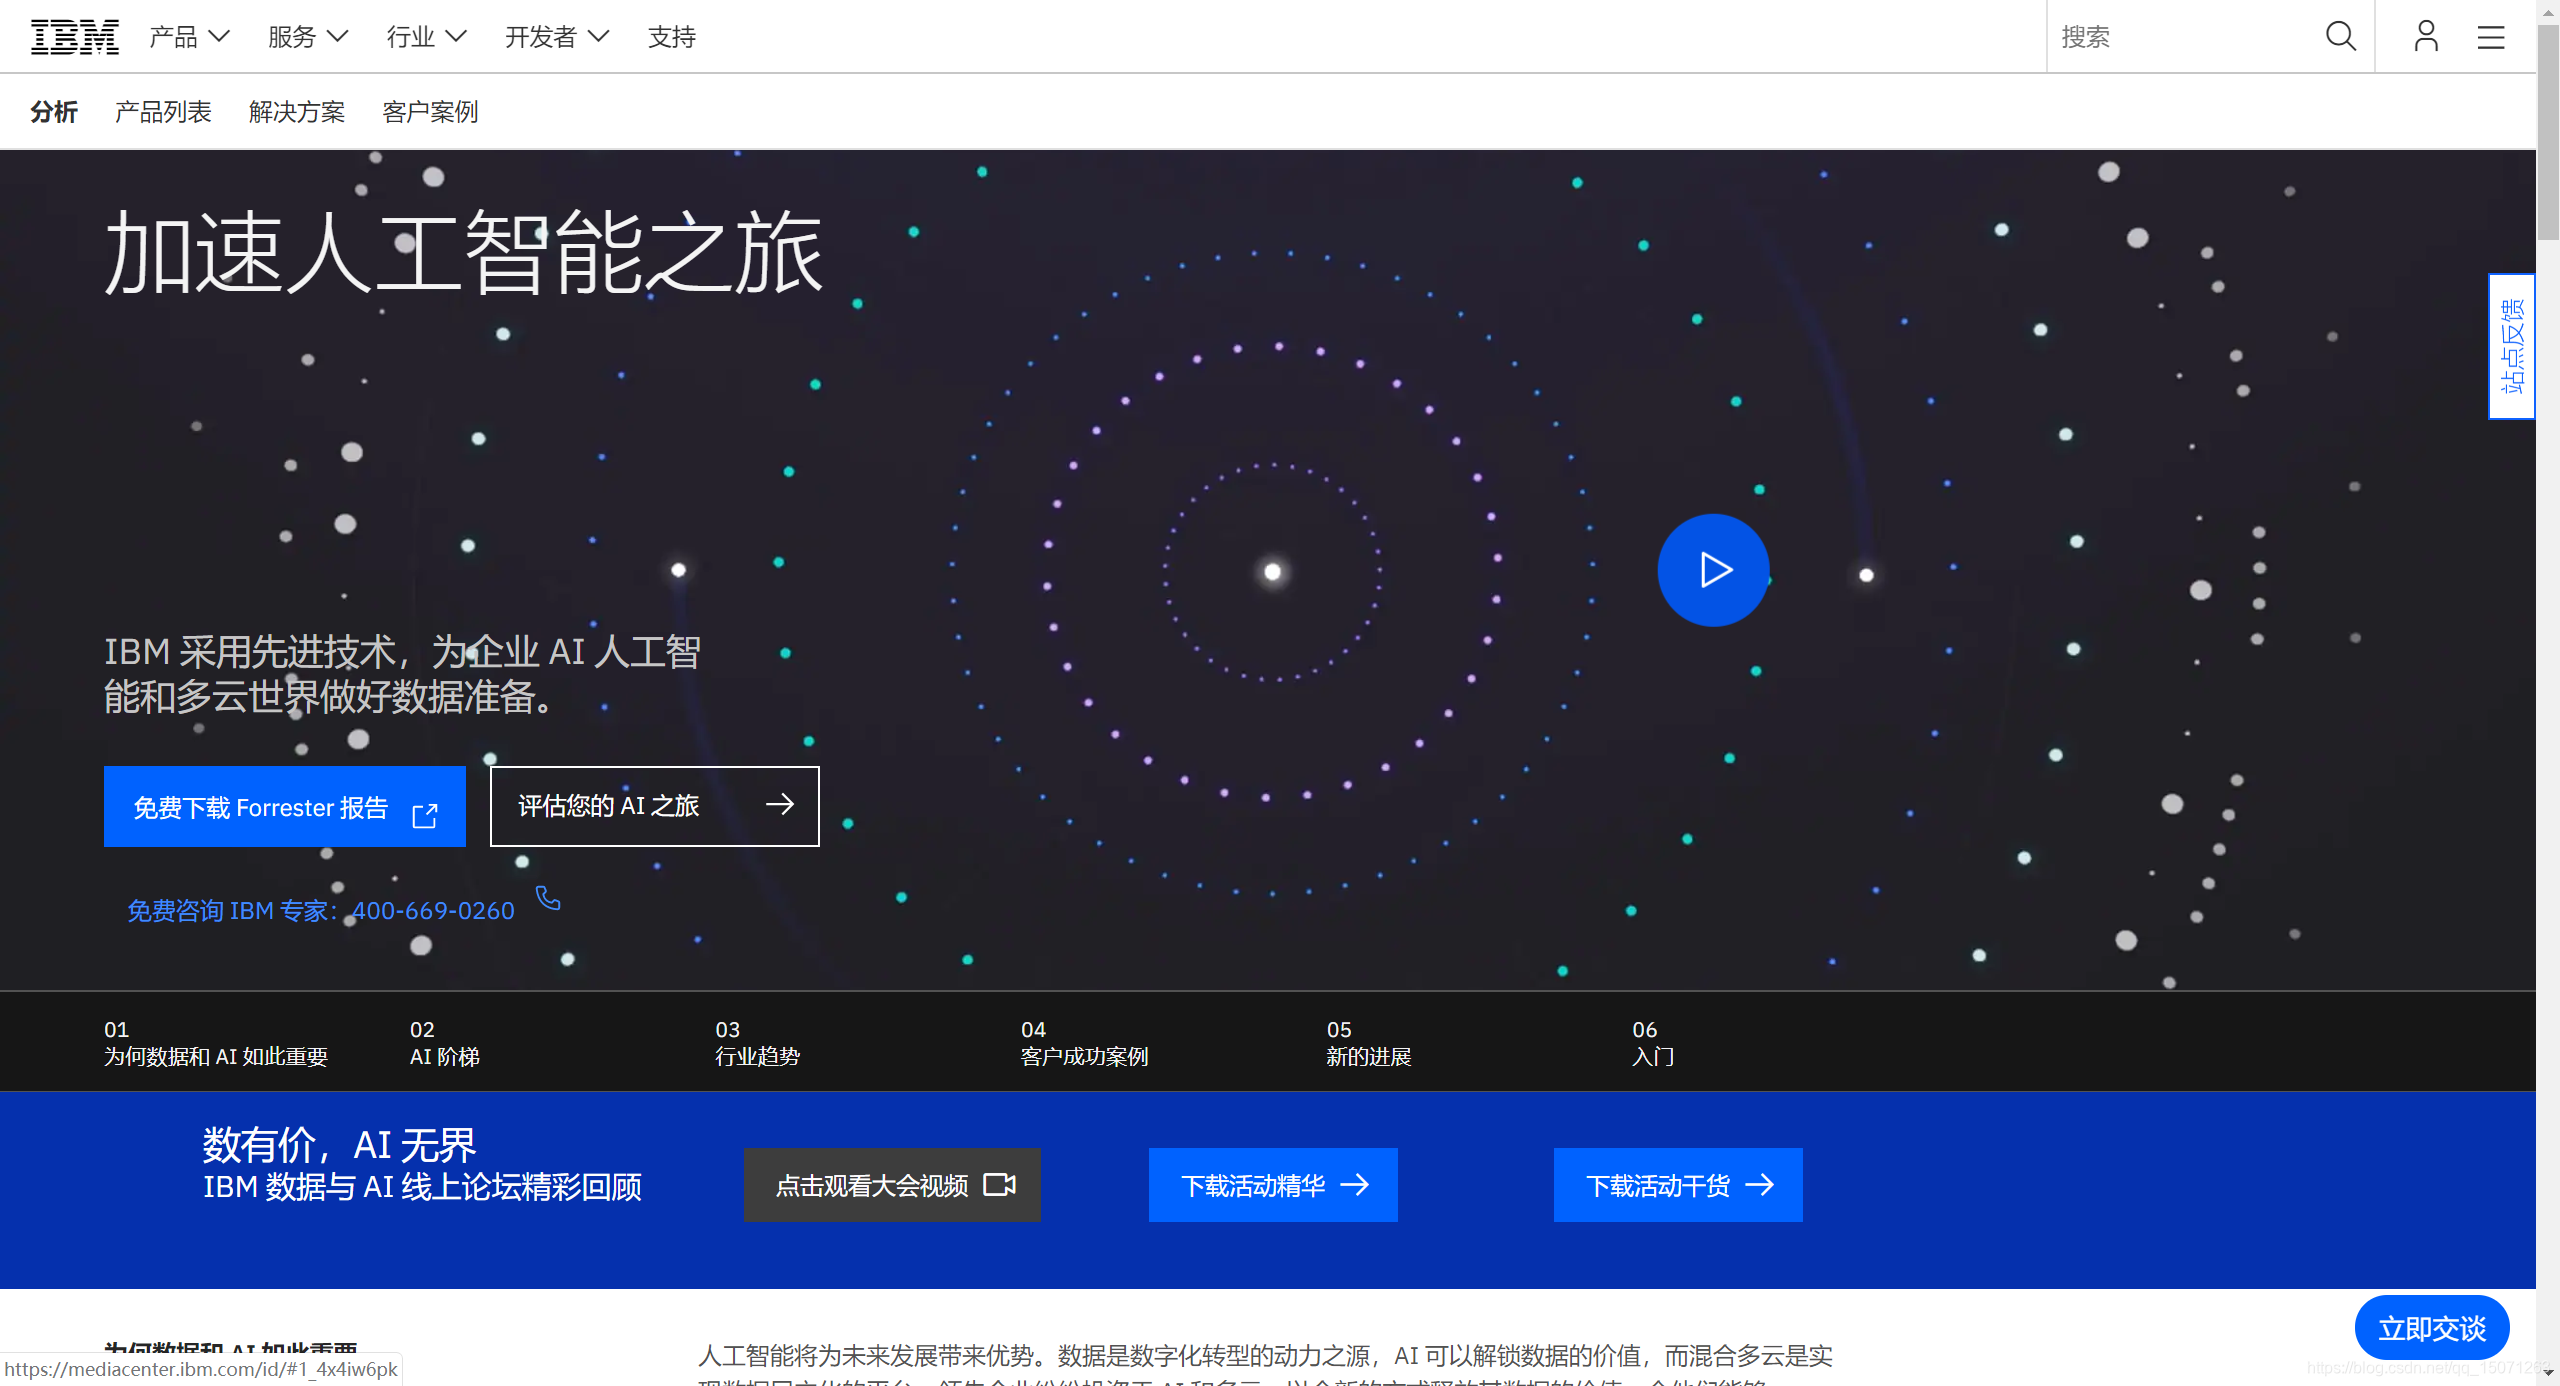Jump to 01 为何数据和 AI 如此重要
Screen dimensions: 2560x1386
[216, 1043]
